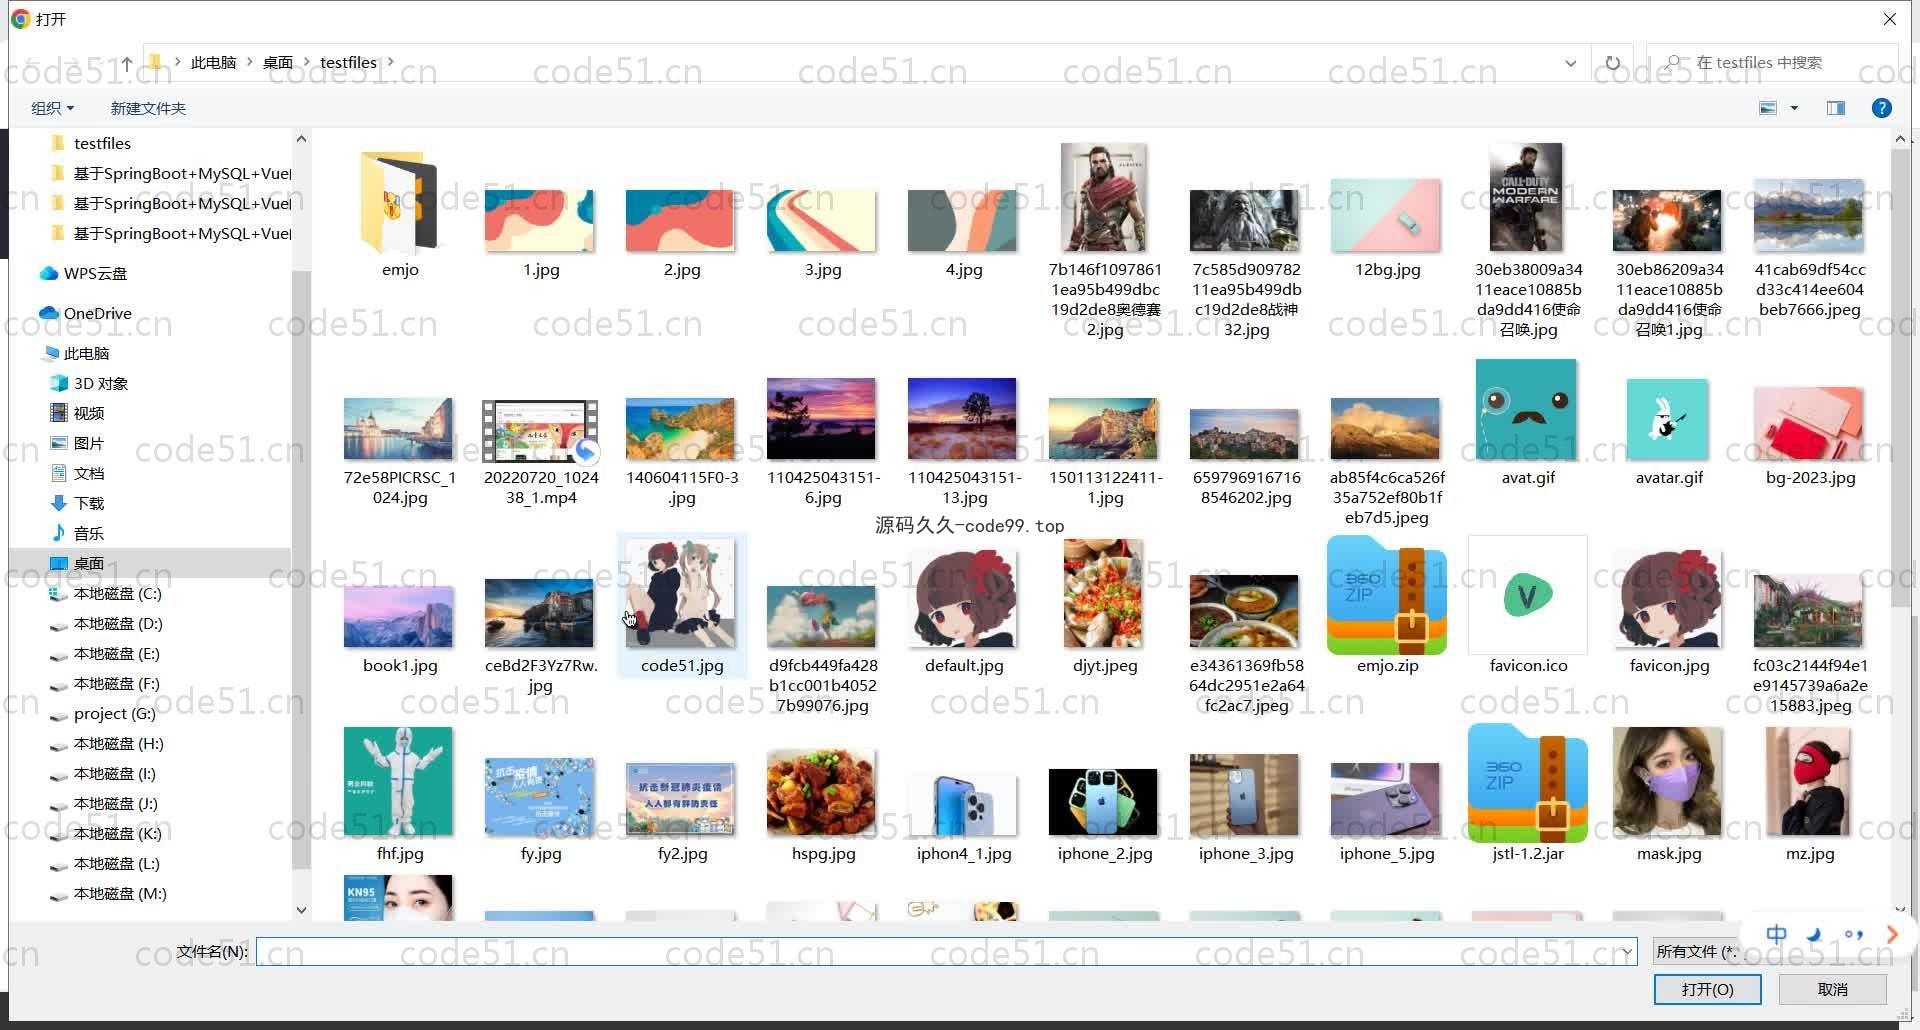Select 此电脑 in the navigation pane
Viewport: 1920px width, 1030px height.
pyautogui.click(x=86, y=353)
